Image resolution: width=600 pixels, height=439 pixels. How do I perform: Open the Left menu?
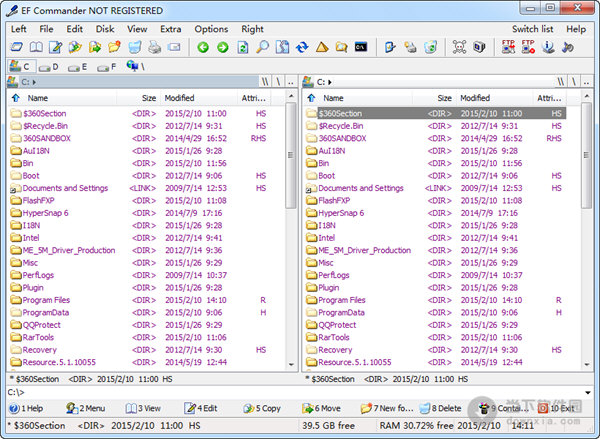pyautogui.click(x=18, y=29)
